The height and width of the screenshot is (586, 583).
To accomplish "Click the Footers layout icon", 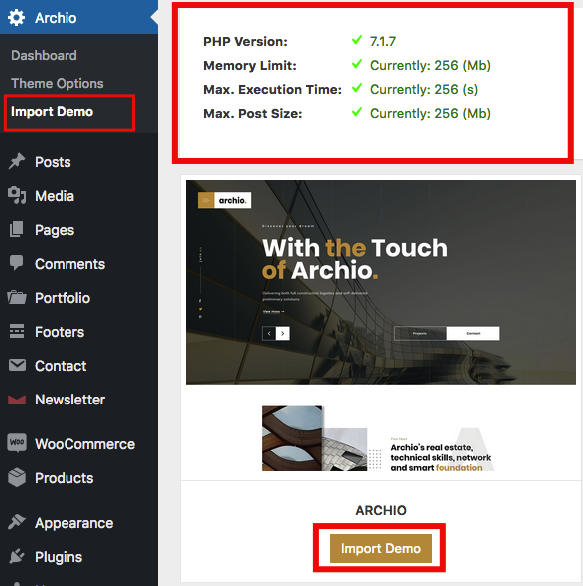I will tap(17, 331).
